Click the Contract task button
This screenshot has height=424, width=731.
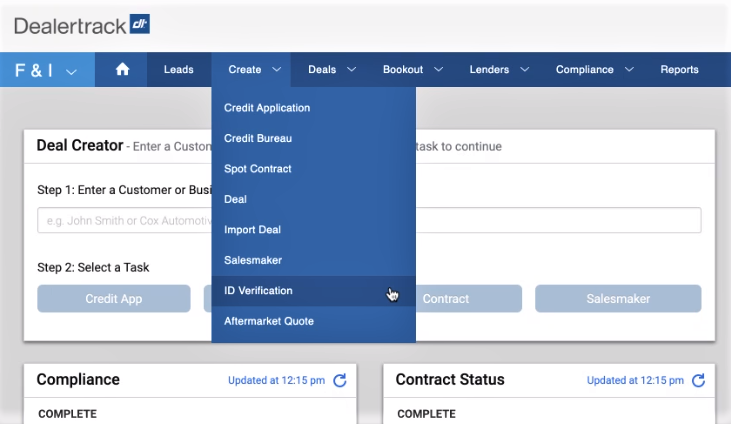[469, 299]
